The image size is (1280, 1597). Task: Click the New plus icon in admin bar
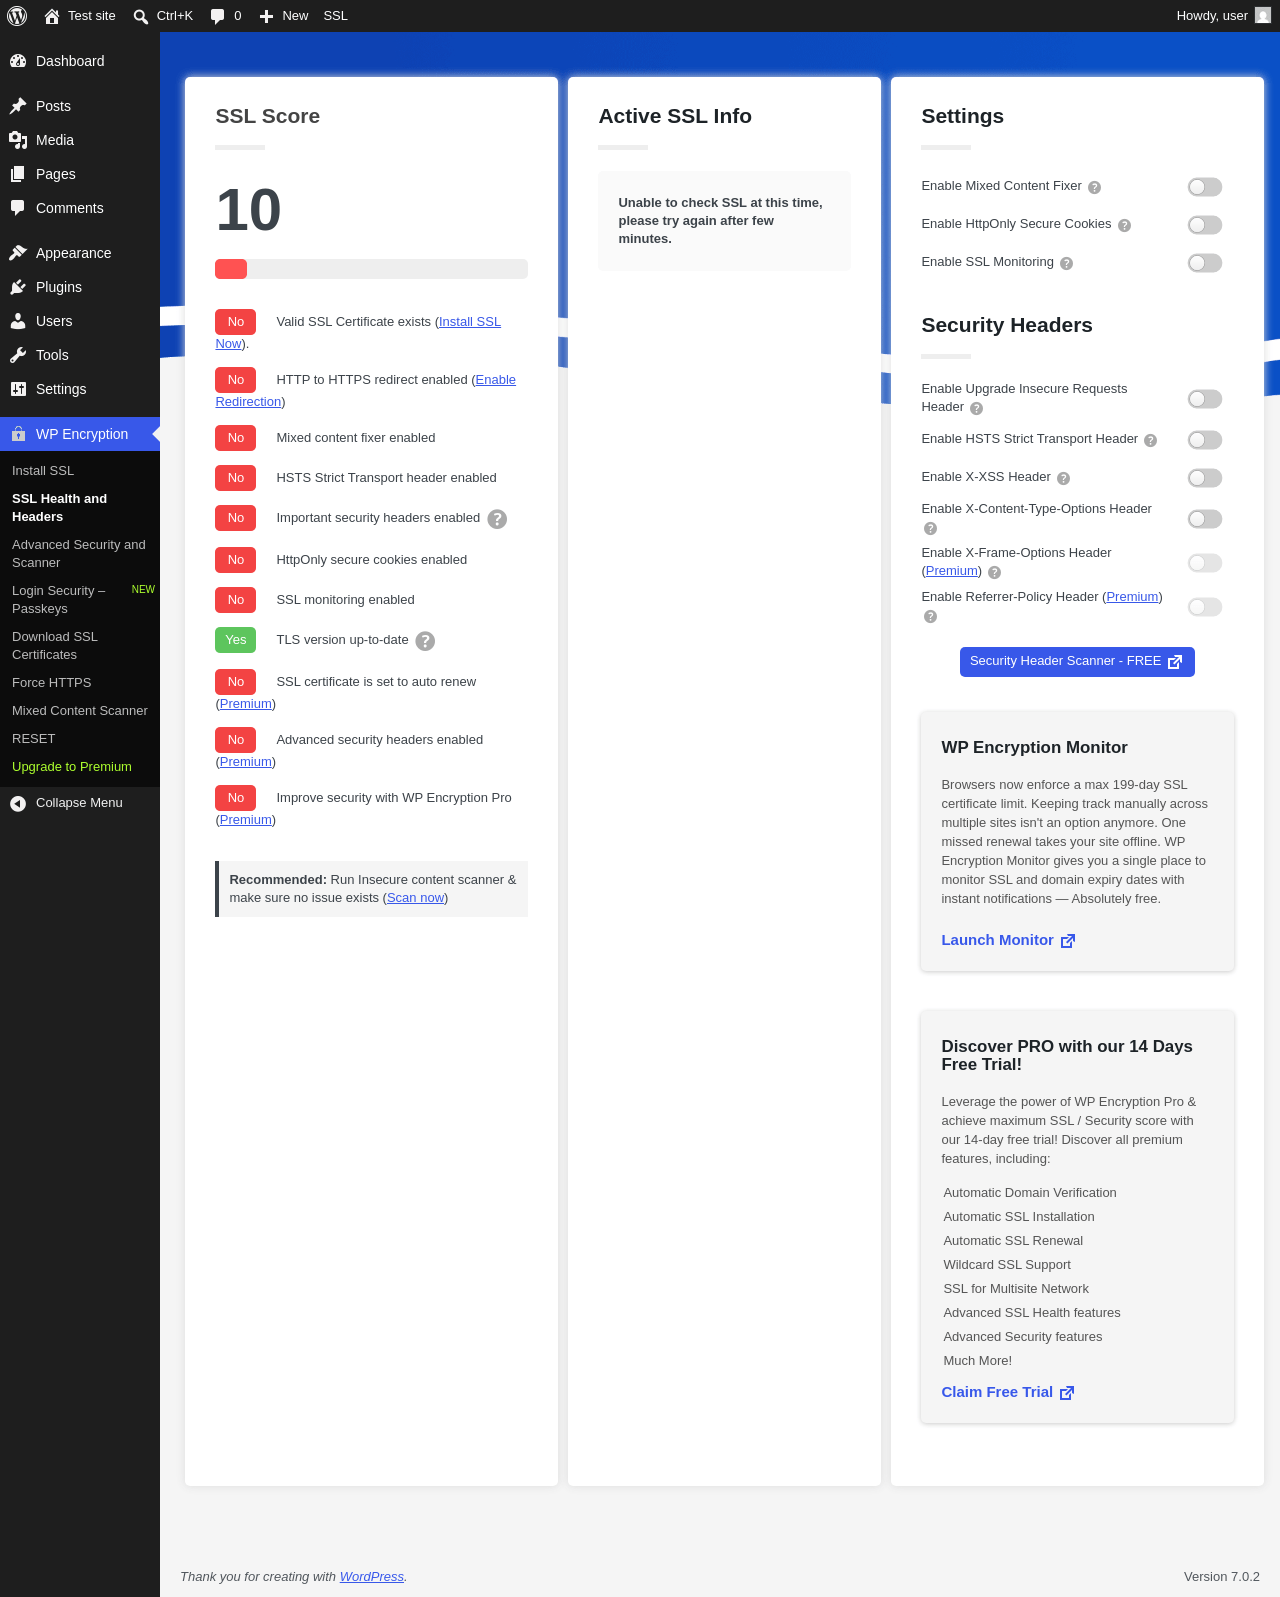click(266, 16)
